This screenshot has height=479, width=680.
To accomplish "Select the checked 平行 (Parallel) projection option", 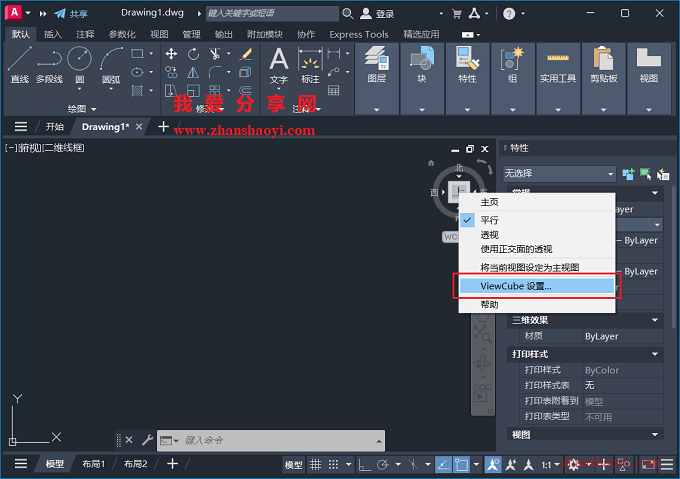I will 537,220.
